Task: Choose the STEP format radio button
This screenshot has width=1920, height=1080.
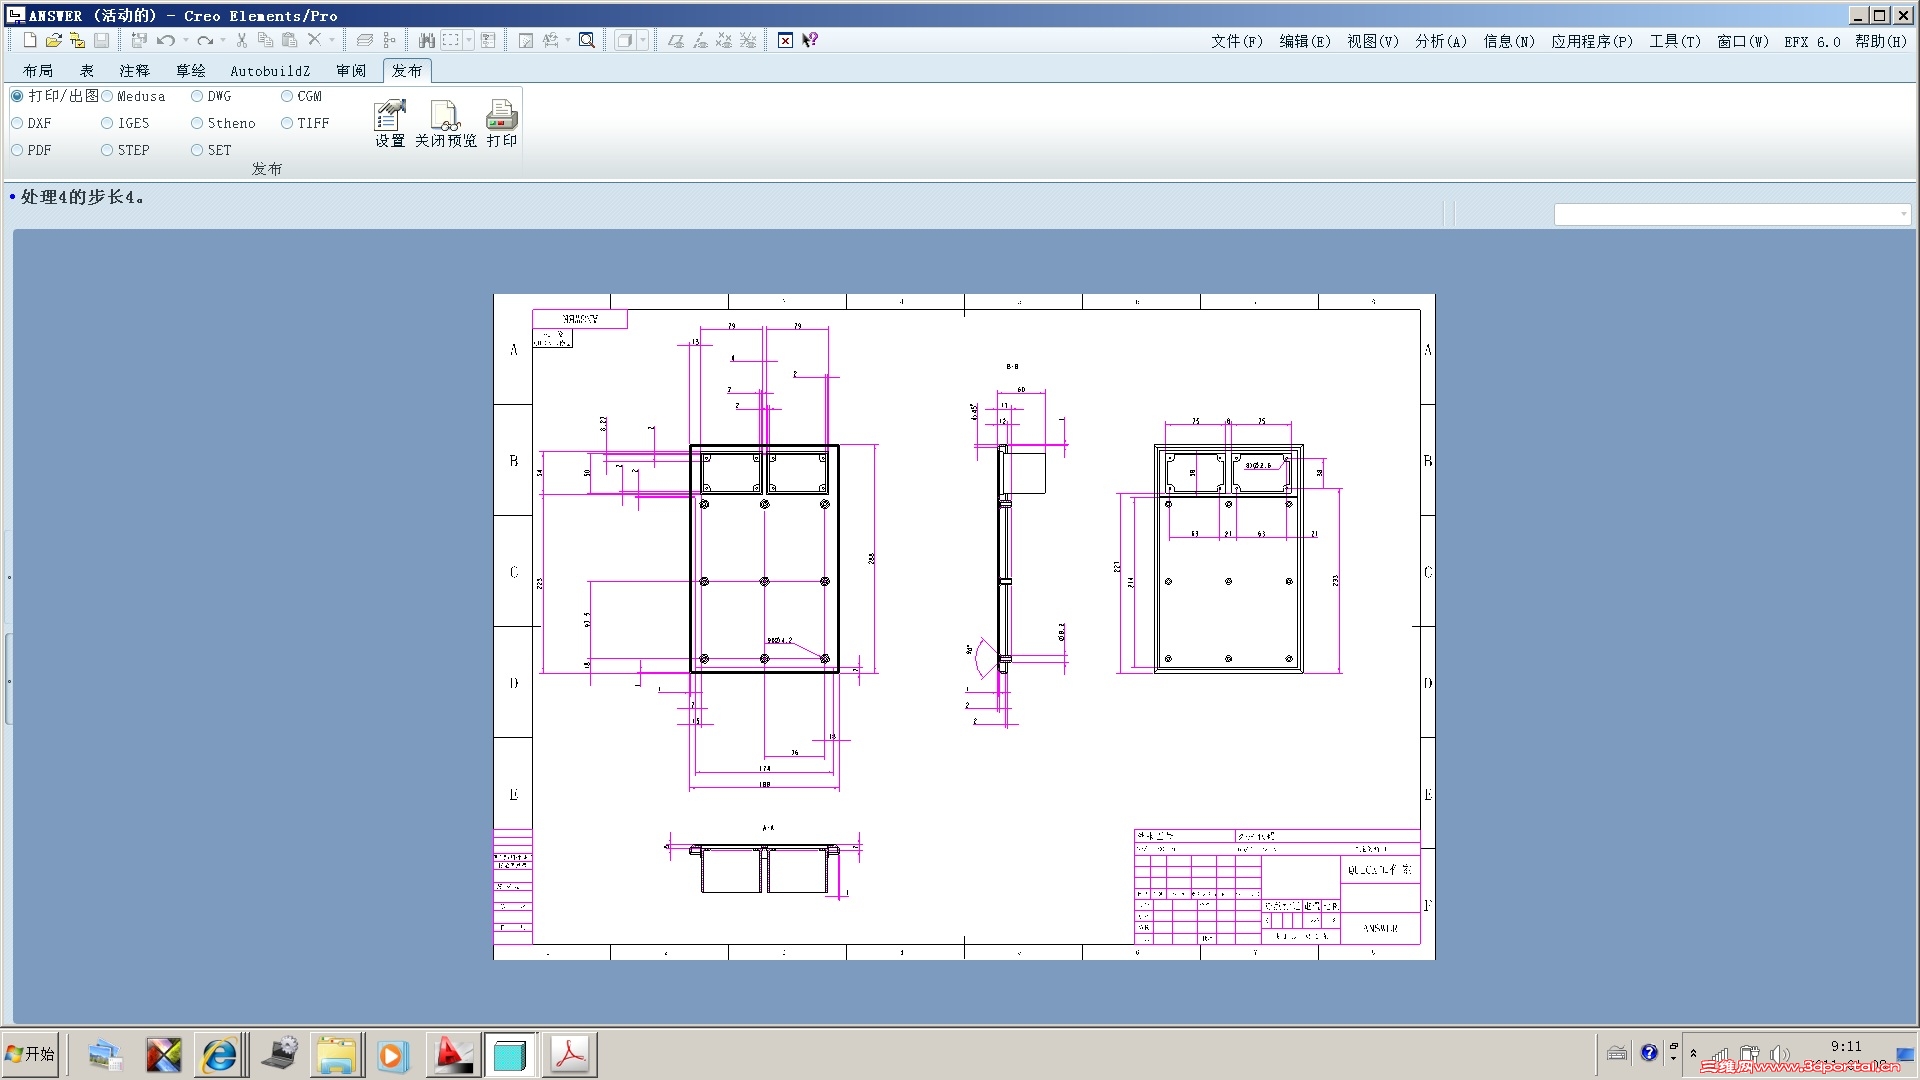Action: tap(107, 150)
